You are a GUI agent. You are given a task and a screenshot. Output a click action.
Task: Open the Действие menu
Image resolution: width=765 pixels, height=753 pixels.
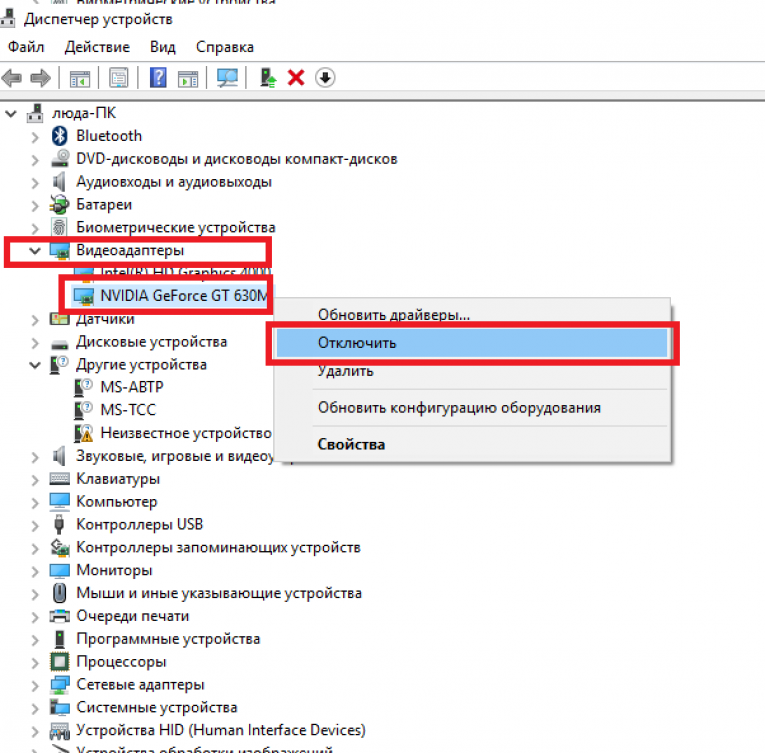(97, 47)
